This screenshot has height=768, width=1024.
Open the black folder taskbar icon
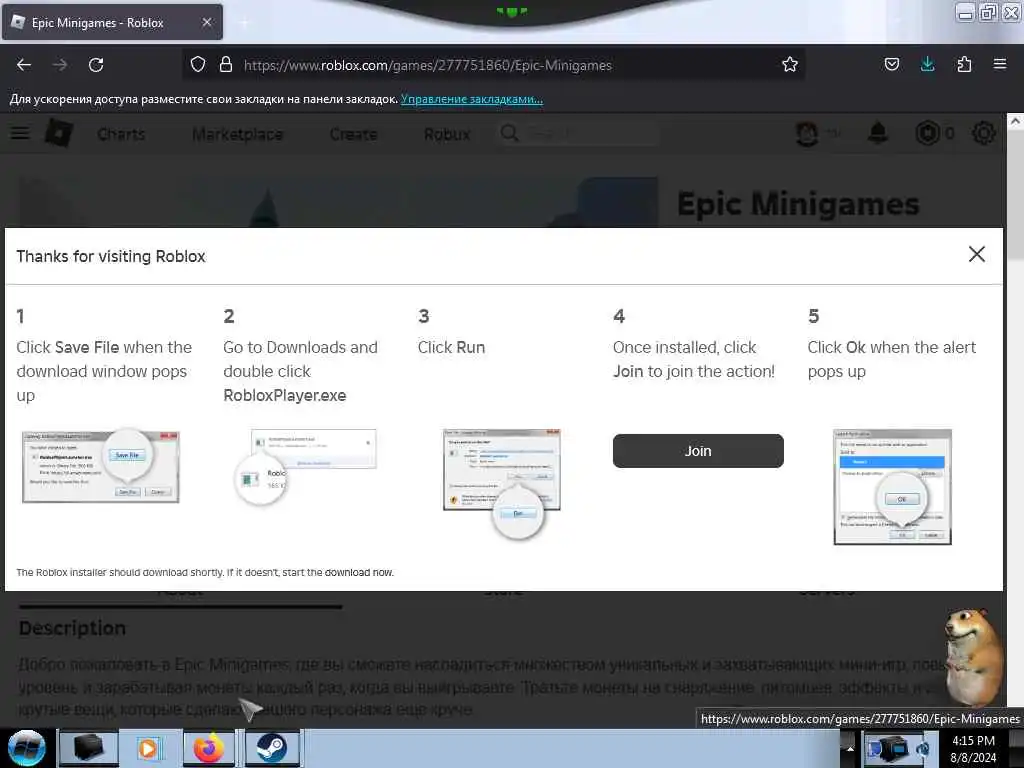(x=88, y=748)
